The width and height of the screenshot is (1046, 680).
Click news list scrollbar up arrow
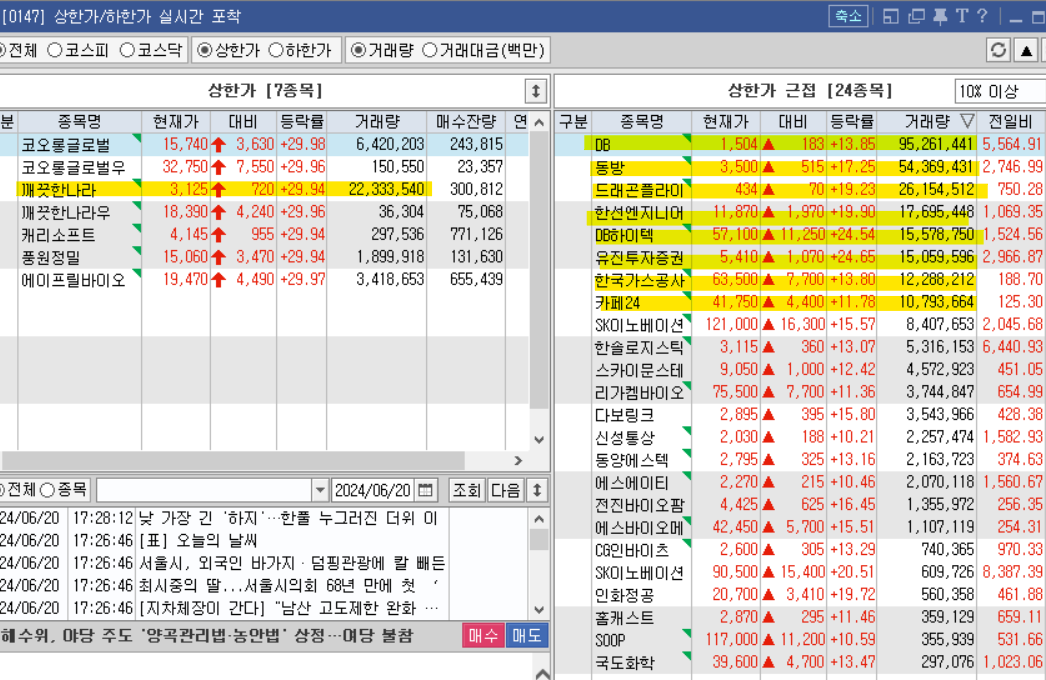(x=539, y=519)
